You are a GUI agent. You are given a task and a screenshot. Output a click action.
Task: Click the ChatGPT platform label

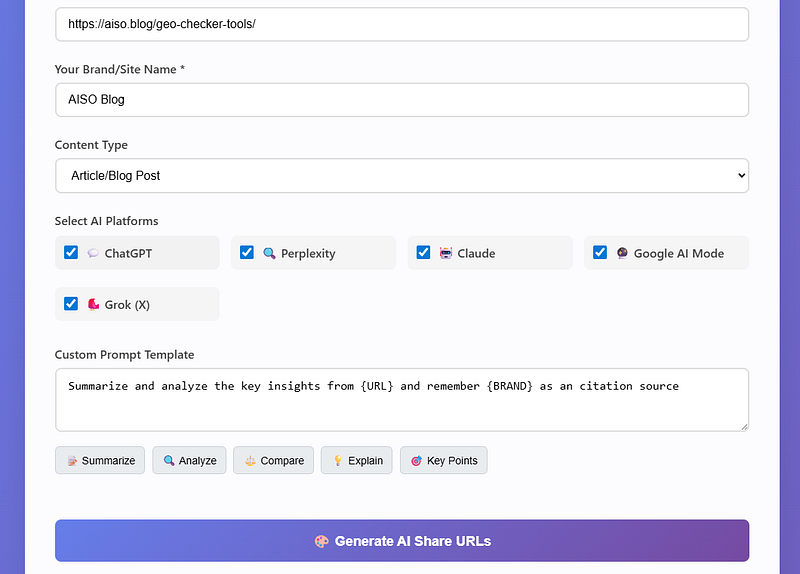[x=128, y=254]
